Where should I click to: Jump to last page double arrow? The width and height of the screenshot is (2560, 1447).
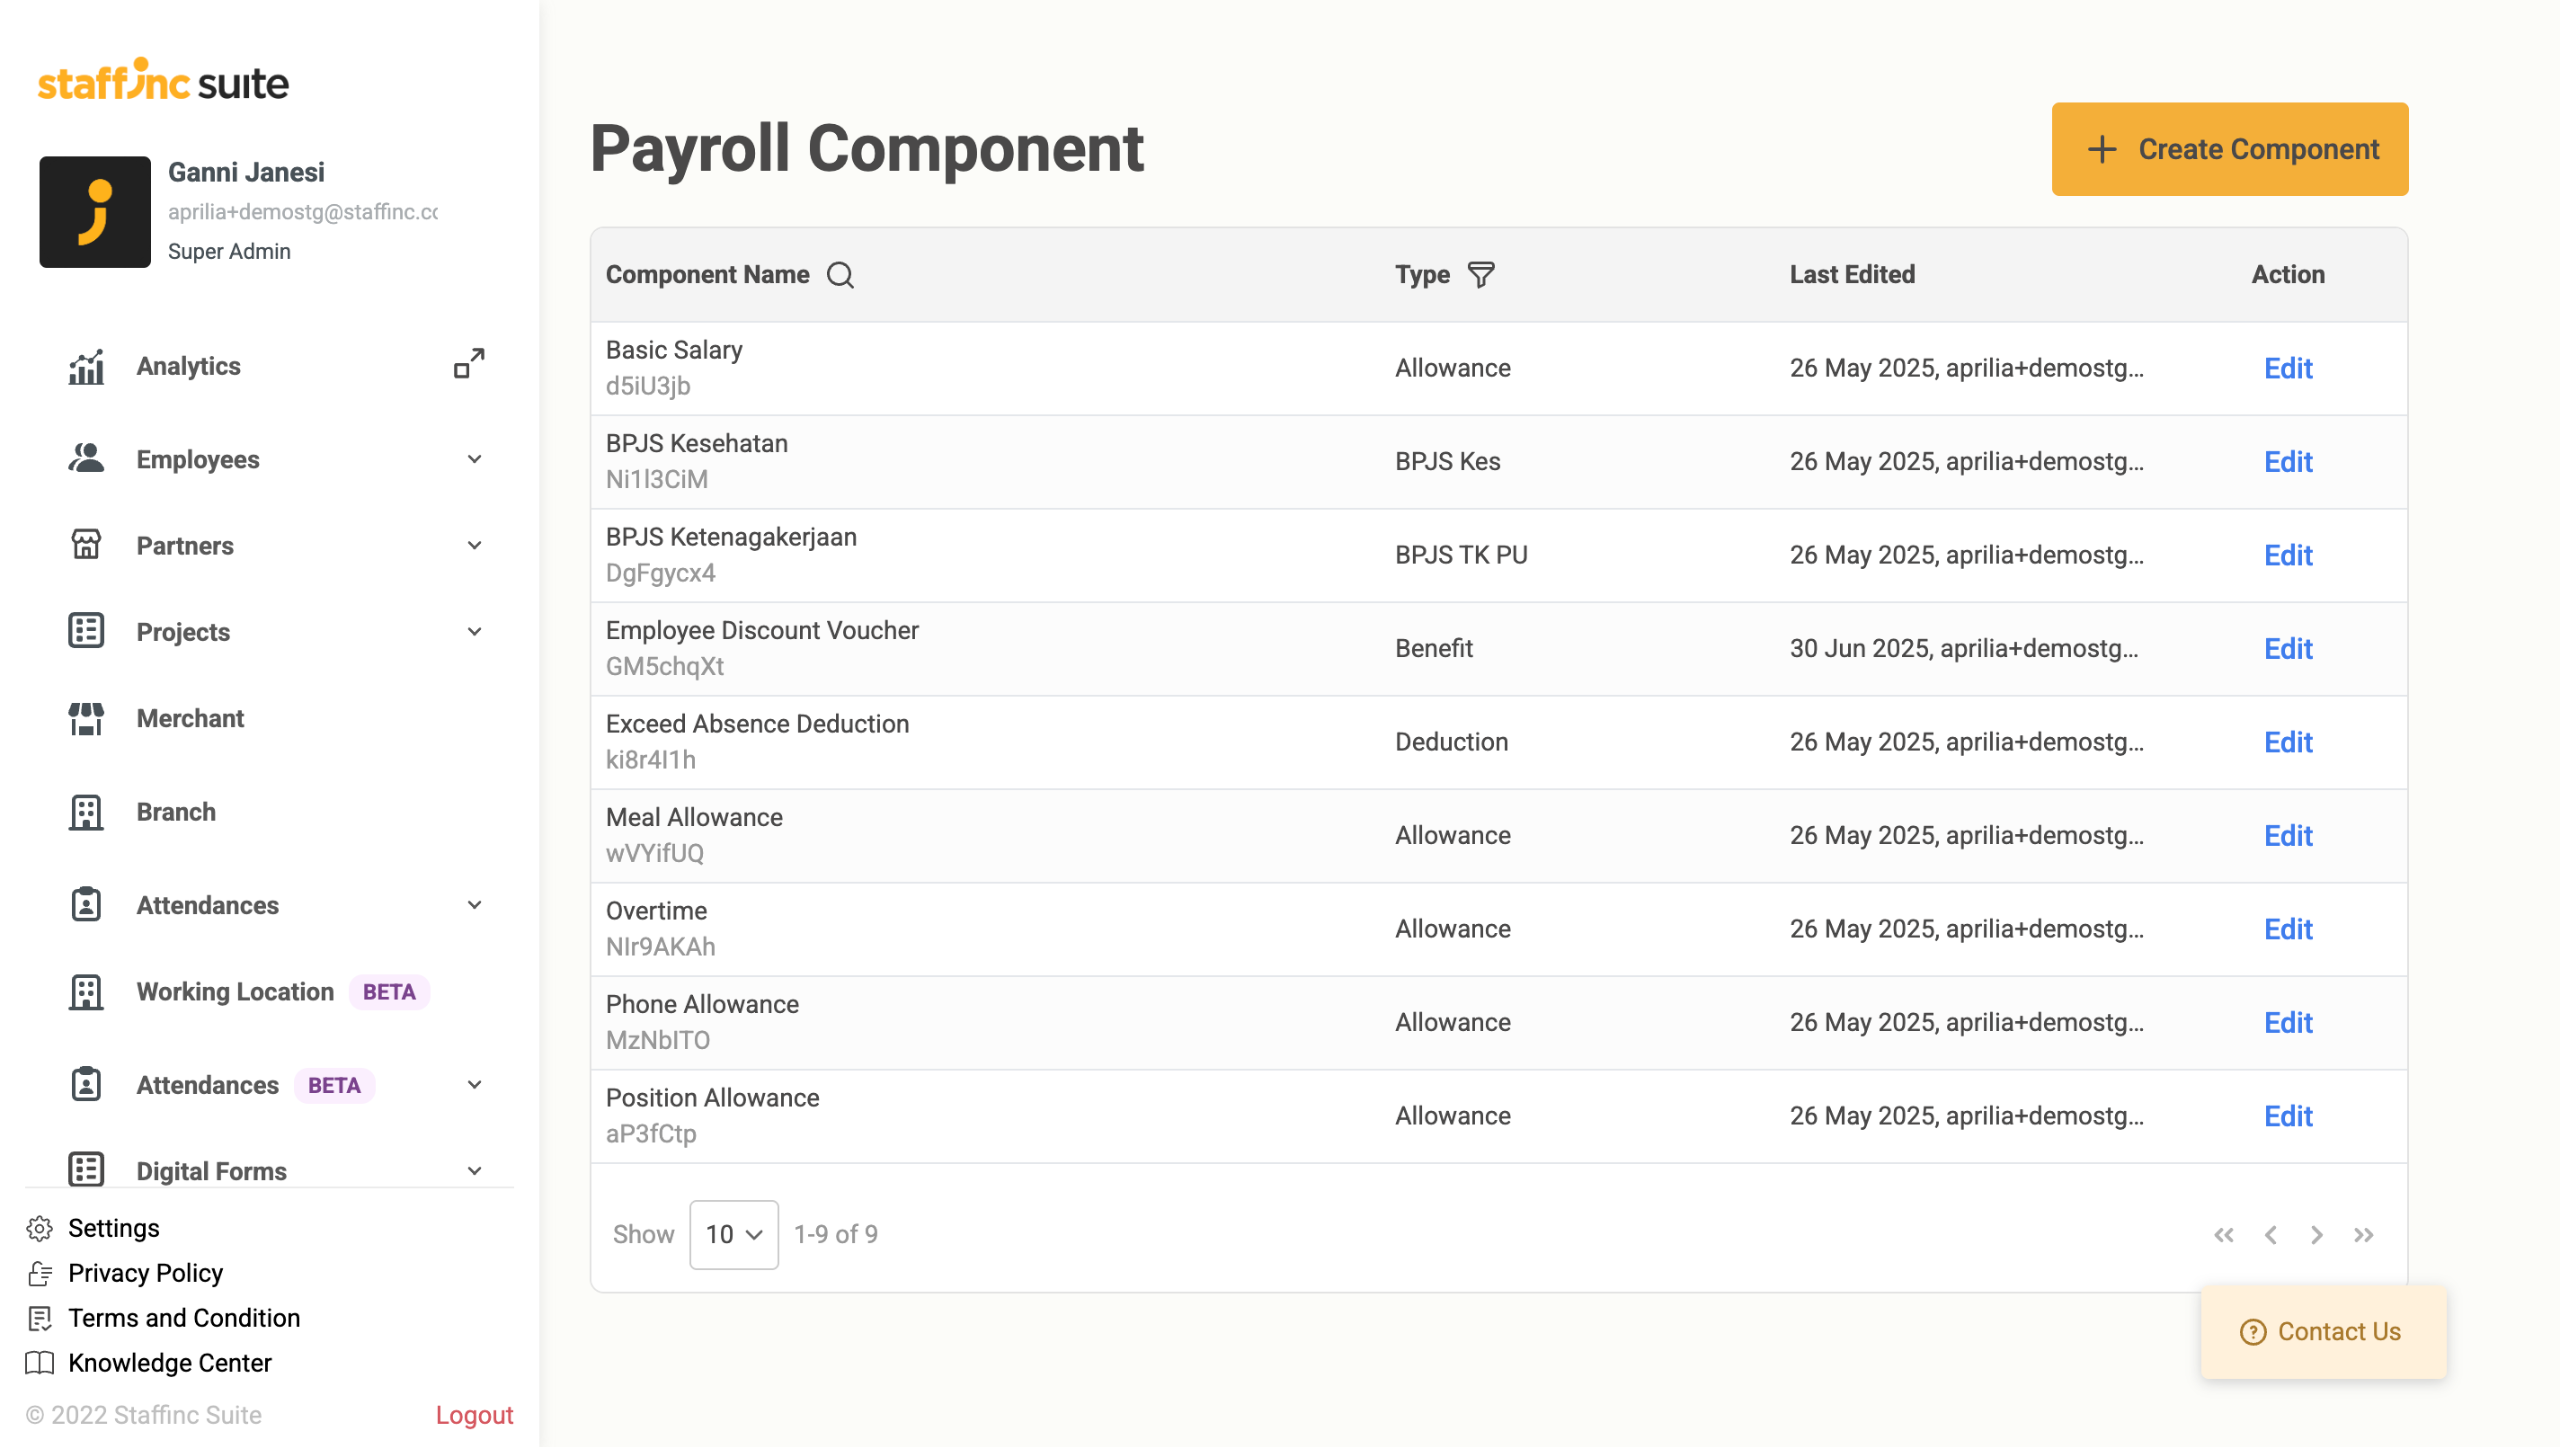click(2363, 1235)
